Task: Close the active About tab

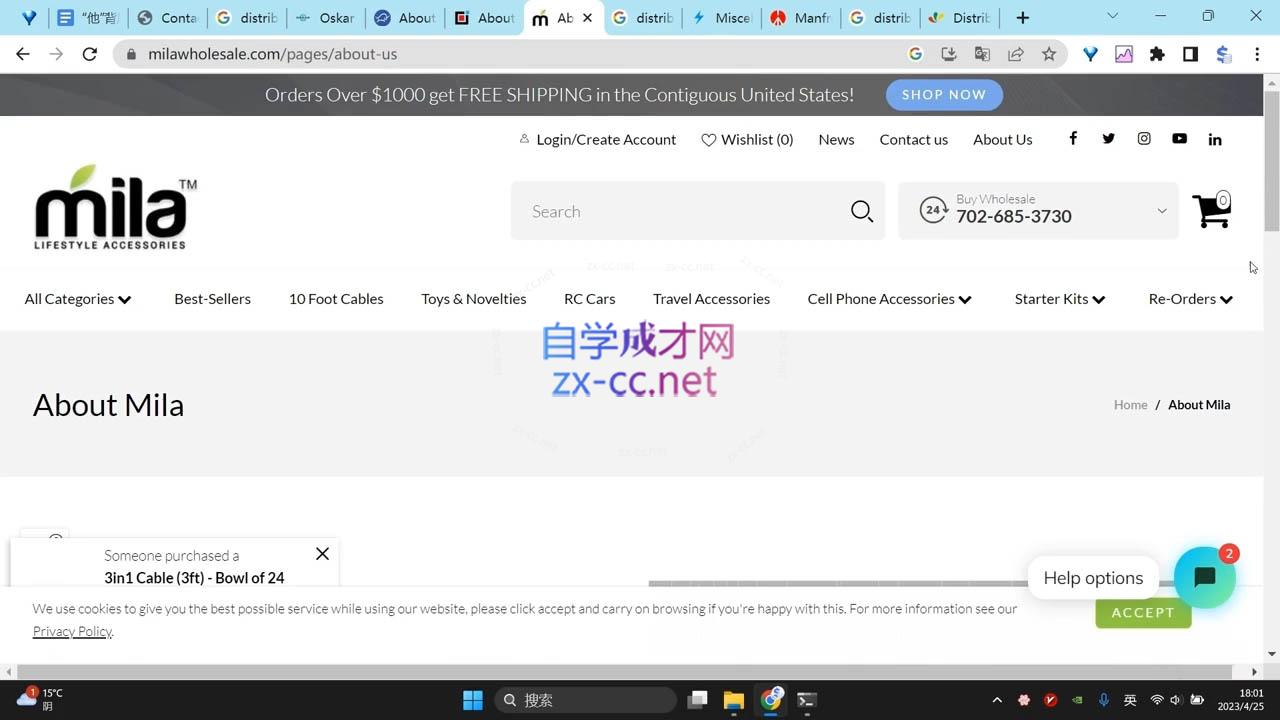Action: tap(587, 18)
